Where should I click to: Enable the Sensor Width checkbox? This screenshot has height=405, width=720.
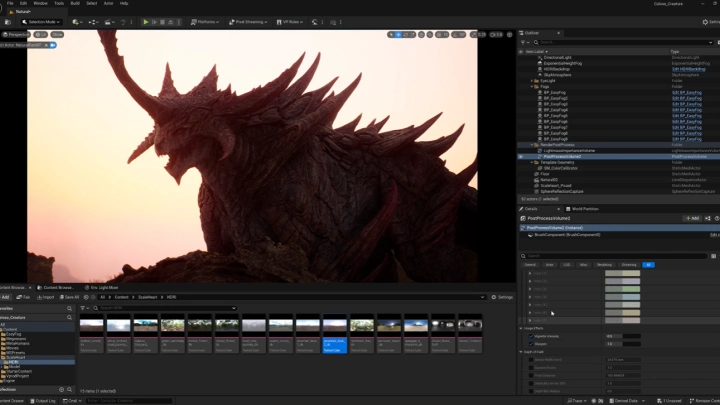click(531, 360)
